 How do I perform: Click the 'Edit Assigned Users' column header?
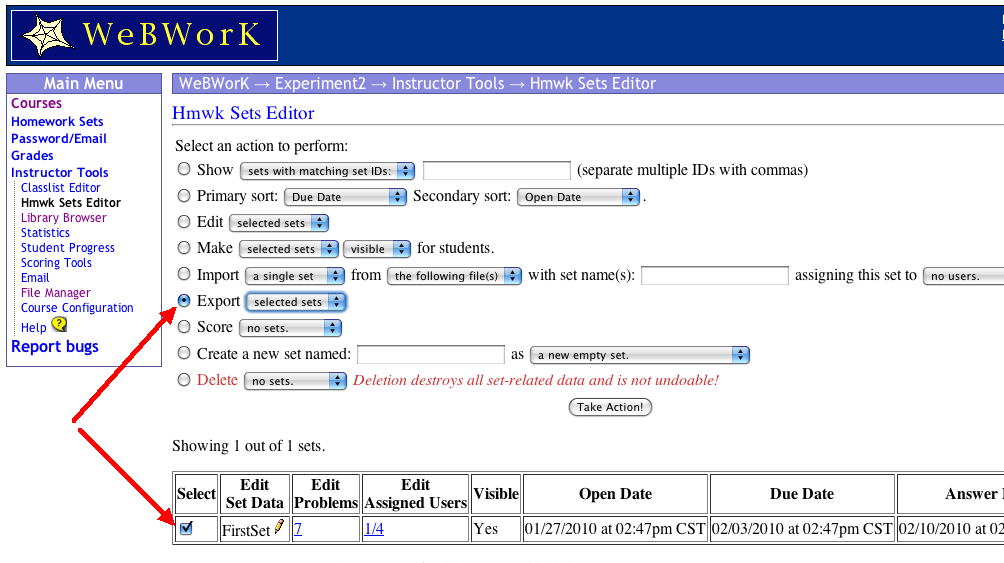click(x=416, y=494)
